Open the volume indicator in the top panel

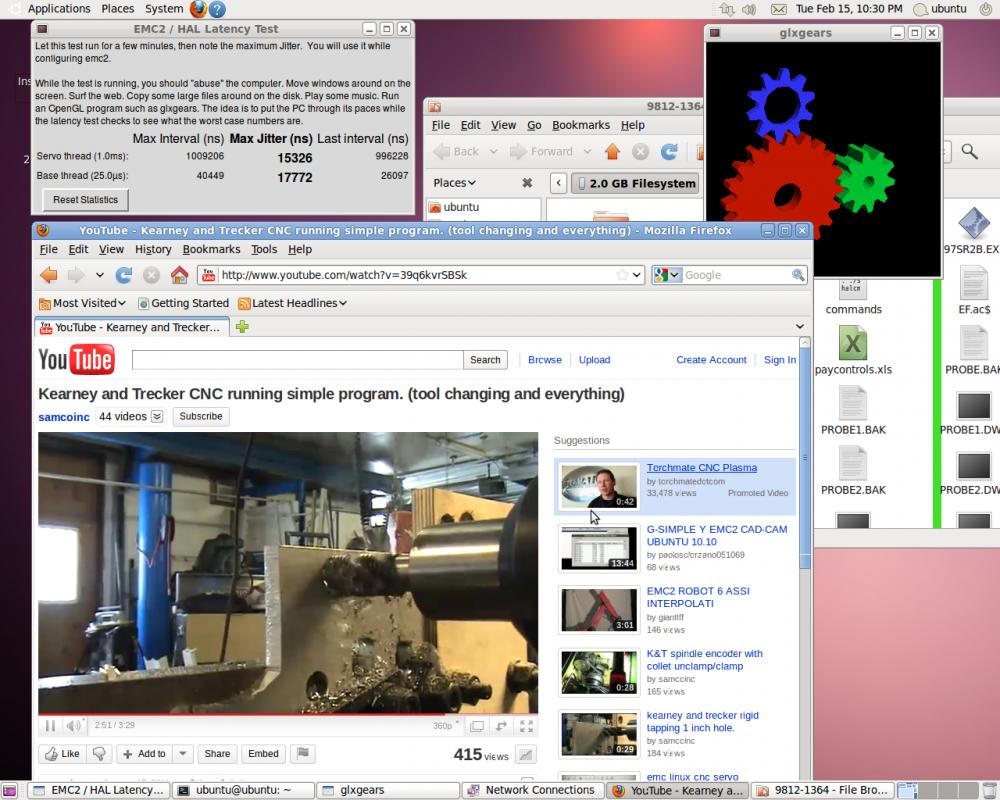coord(749,9)
